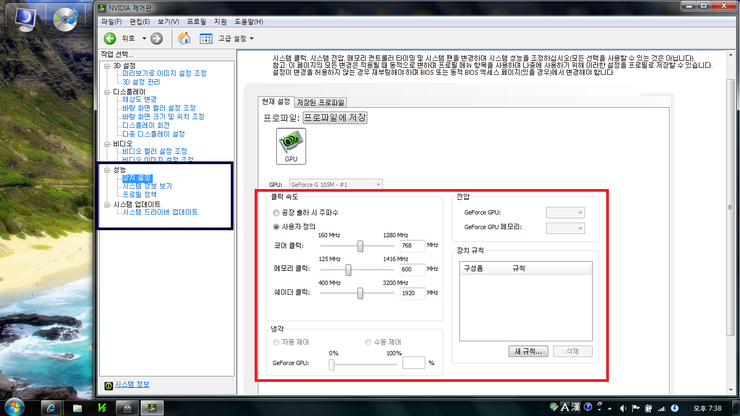The height and width of the screenshot is (416, 740).
Task: Collapse the 비디오 tree node
Action: tap(107, 144)
